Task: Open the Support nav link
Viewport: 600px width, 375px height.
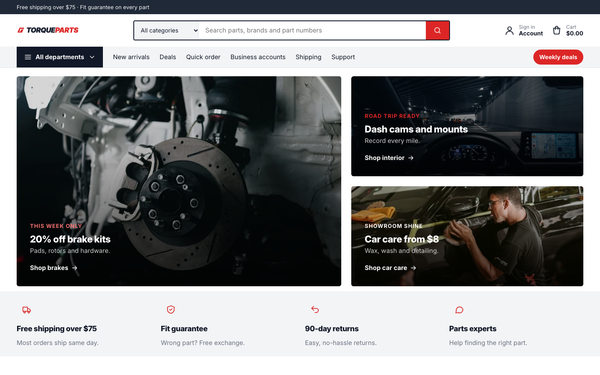Action: (x=343, y=57)
